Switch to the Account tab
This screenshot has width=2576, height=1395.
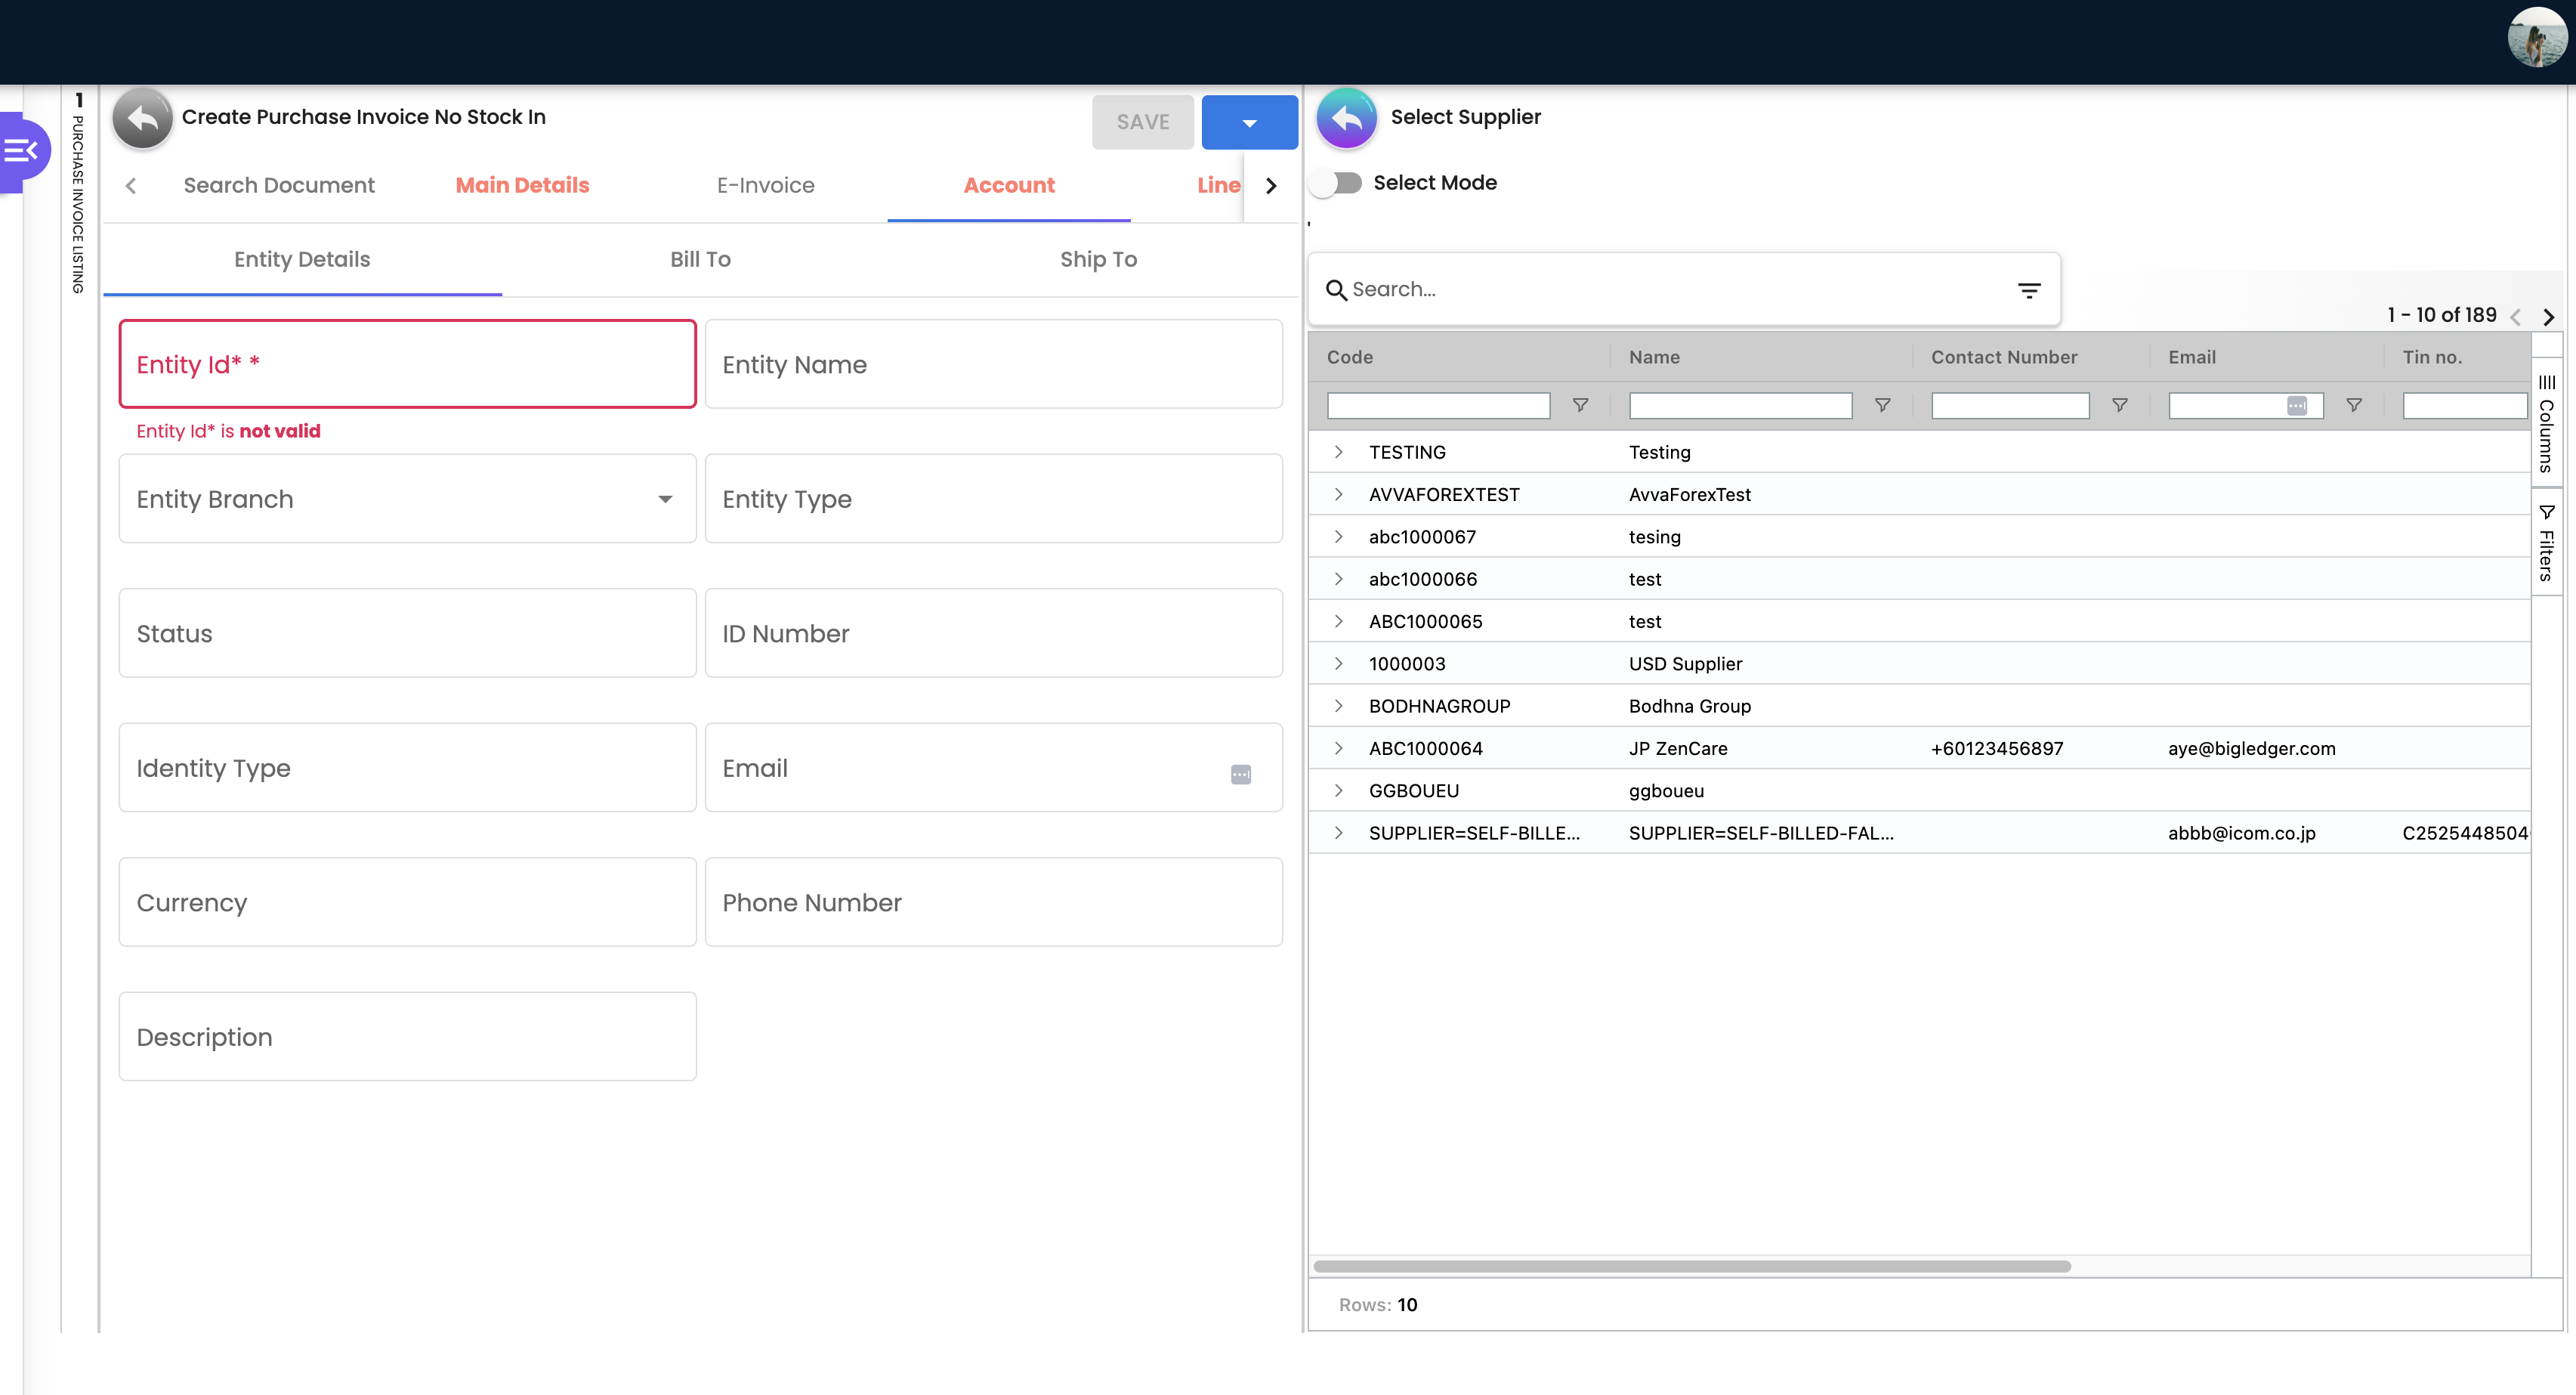tap(1009, 185)
